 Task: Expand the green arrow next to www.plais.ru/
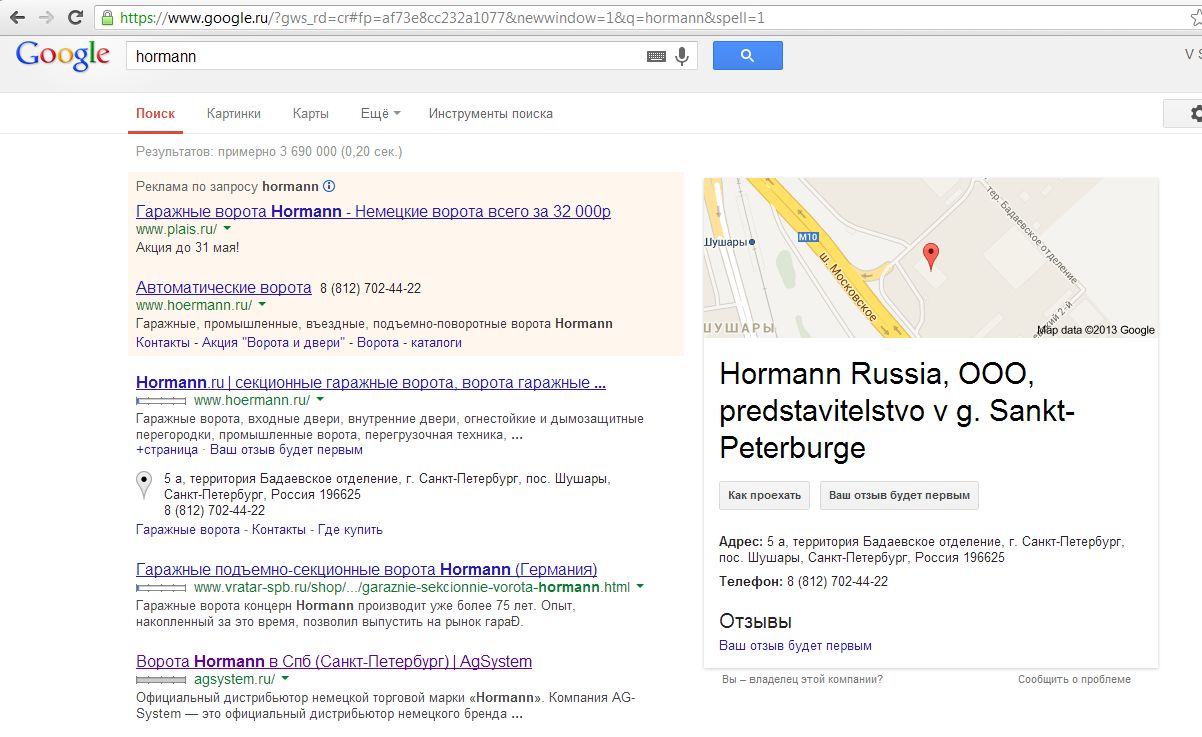pos(228,230)
